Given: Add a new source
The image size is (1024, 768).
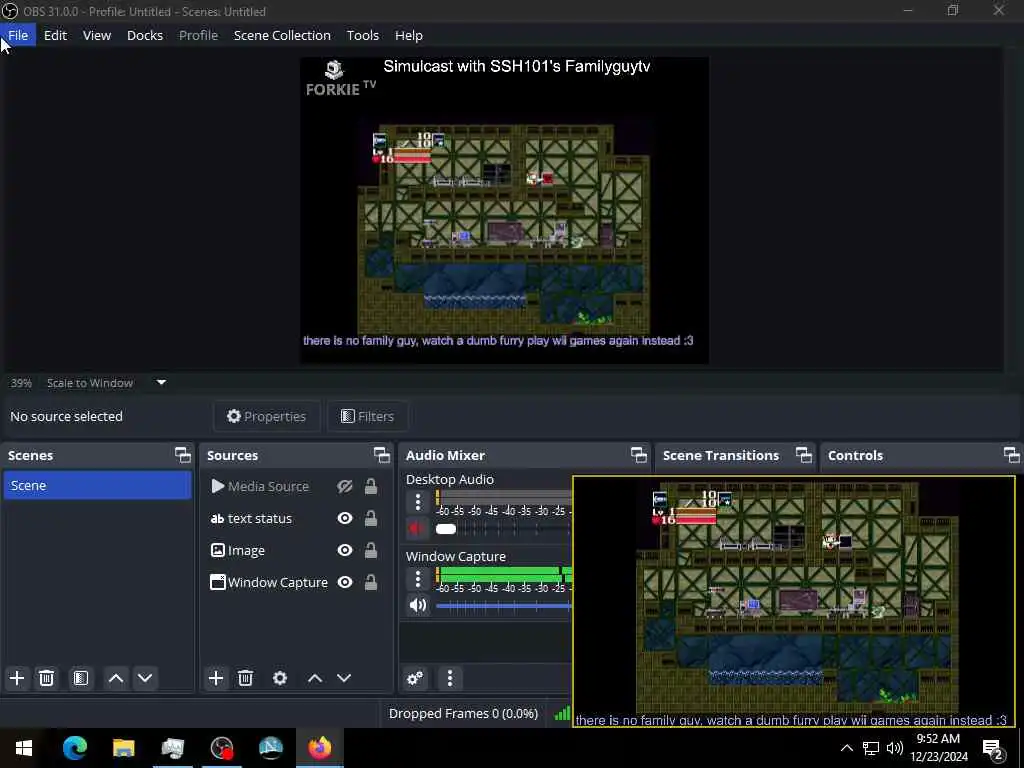Looking at the screenshot, I should pos(216,678).
